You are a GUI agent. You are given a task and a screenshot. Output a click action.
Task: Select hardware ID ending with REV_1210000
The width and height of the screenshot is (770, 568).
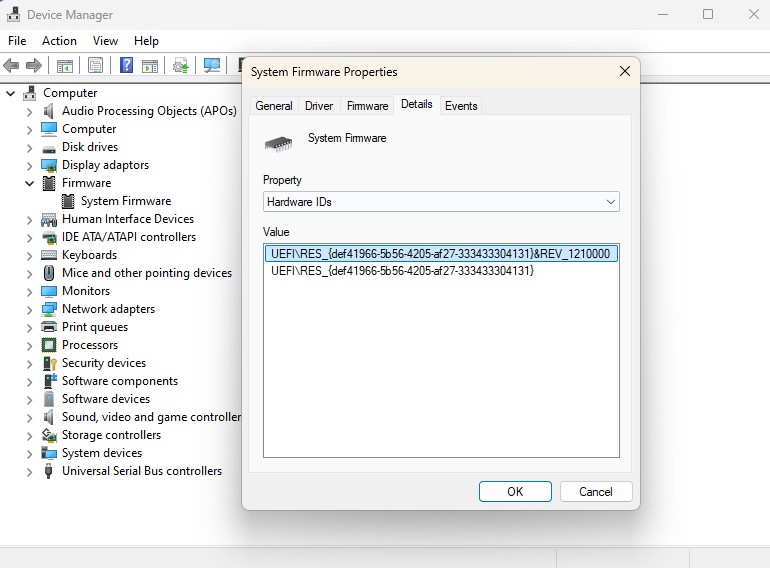441,253
